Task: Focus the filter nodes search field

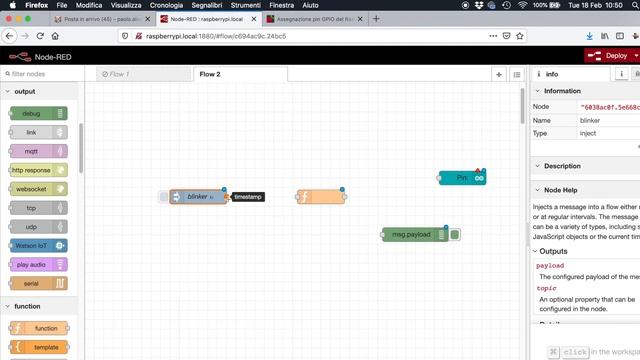Action: [42, 74]
